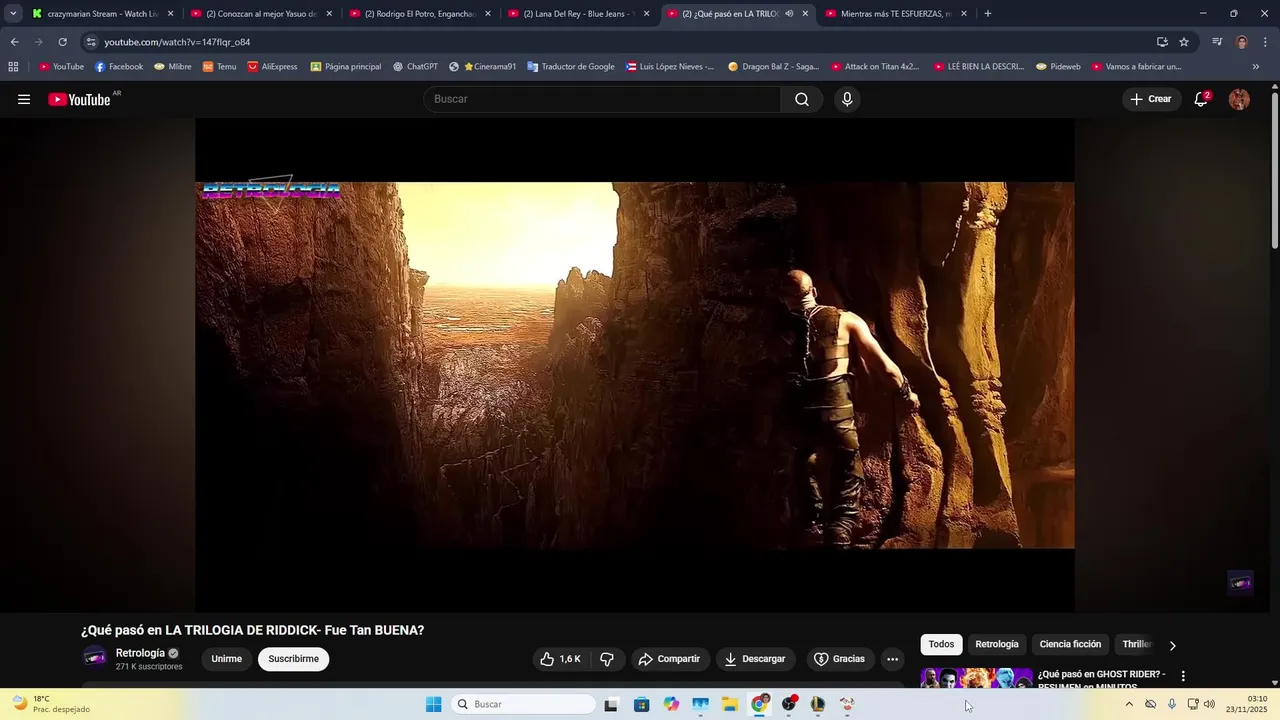Open the Temu bookmark
Viewport: 1280px width, 720px height.
(x=220, y=67)
